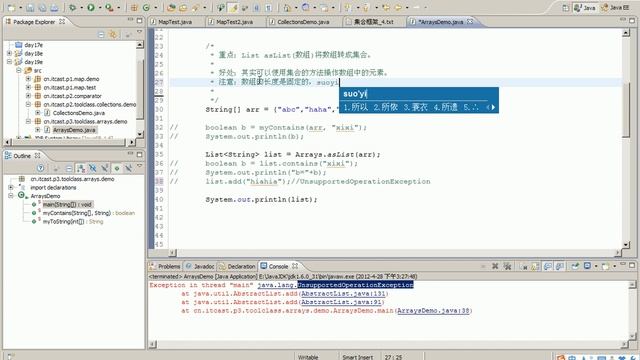The height and width of the screenshot is (360, 640).
Task: Click the Save icon in the toolbar
Action: point(30,7)
